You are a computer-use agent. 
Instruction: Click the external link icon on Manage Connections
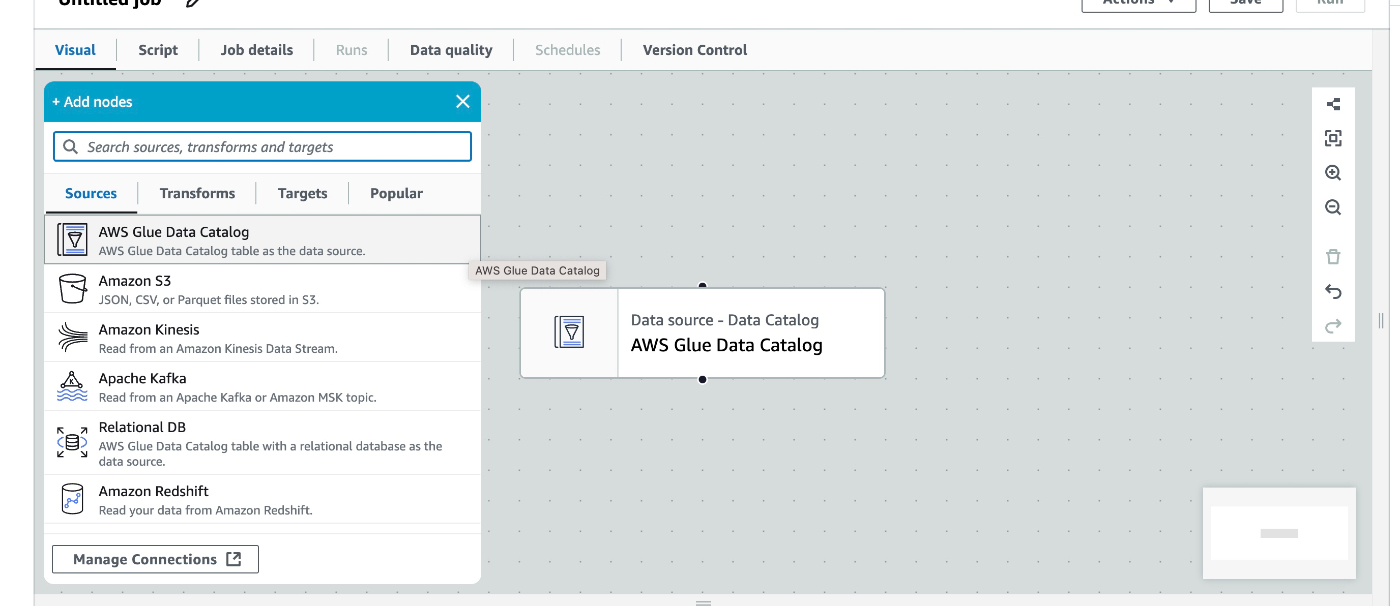click(x=234, y=559)
